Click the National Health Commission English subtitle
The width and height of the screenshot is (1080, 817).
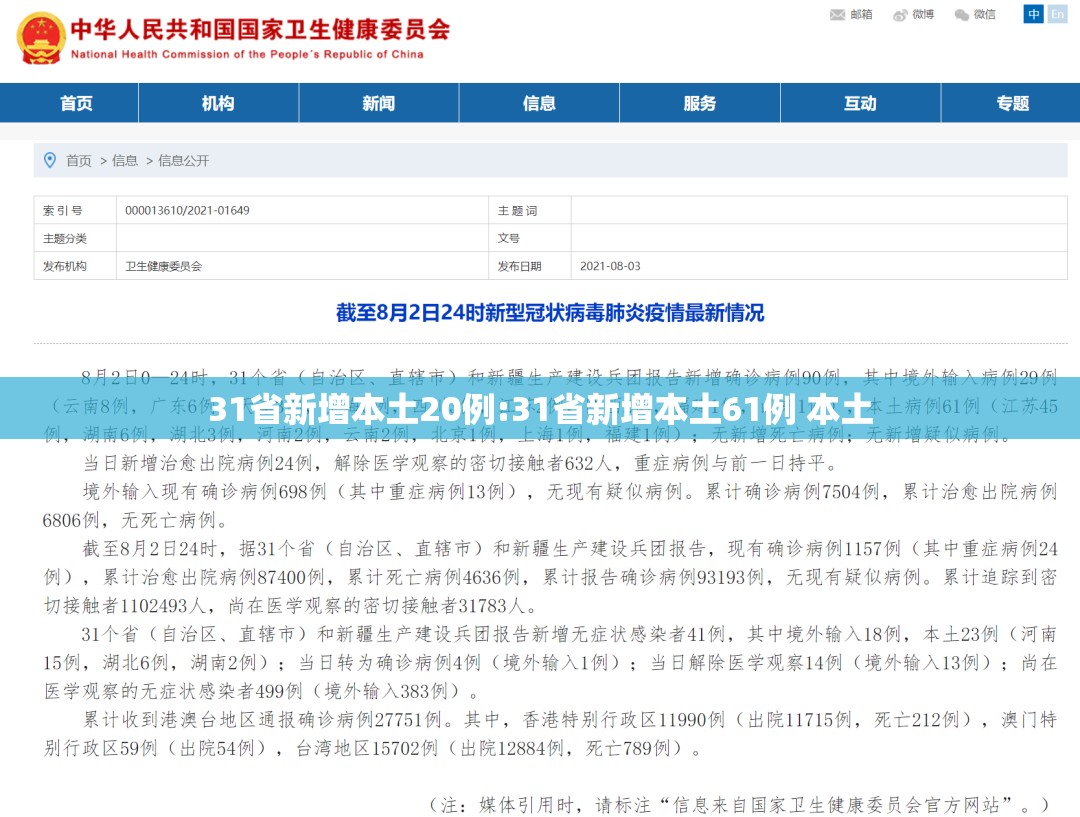(247, 54)
